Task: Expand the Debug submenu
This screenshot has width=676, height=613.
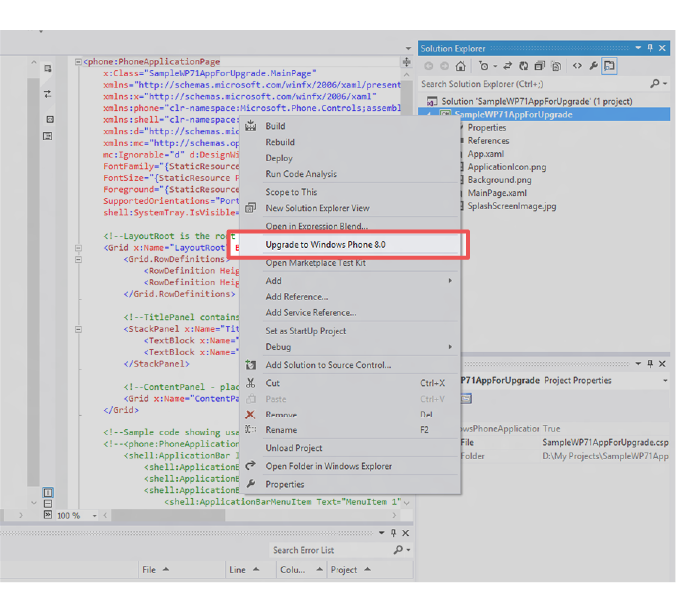Action: [349, 347]
